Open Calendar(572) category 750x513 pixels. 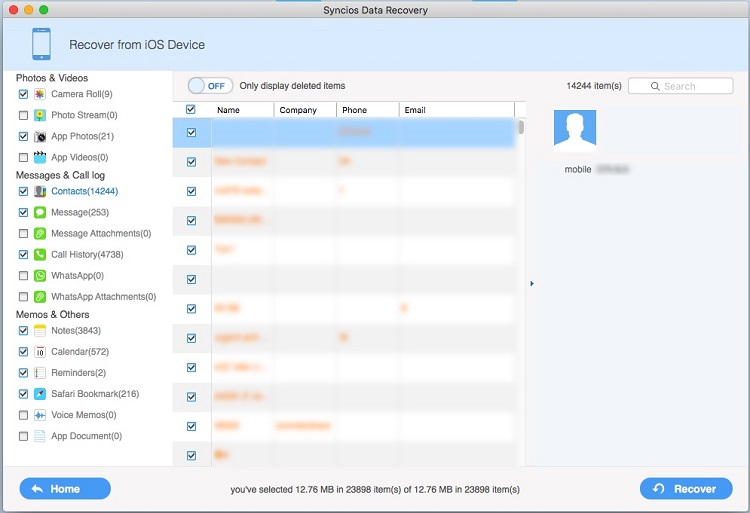80,352
